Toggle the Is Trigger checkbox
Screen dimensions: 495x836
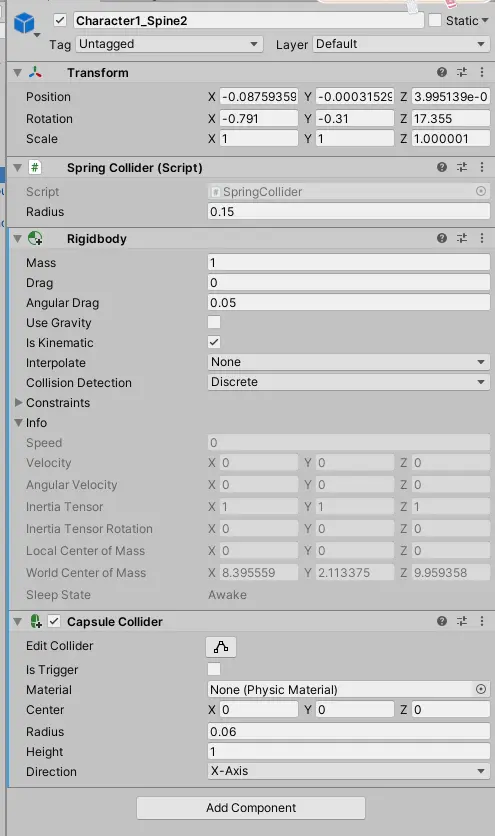click(x=214, y=669)
